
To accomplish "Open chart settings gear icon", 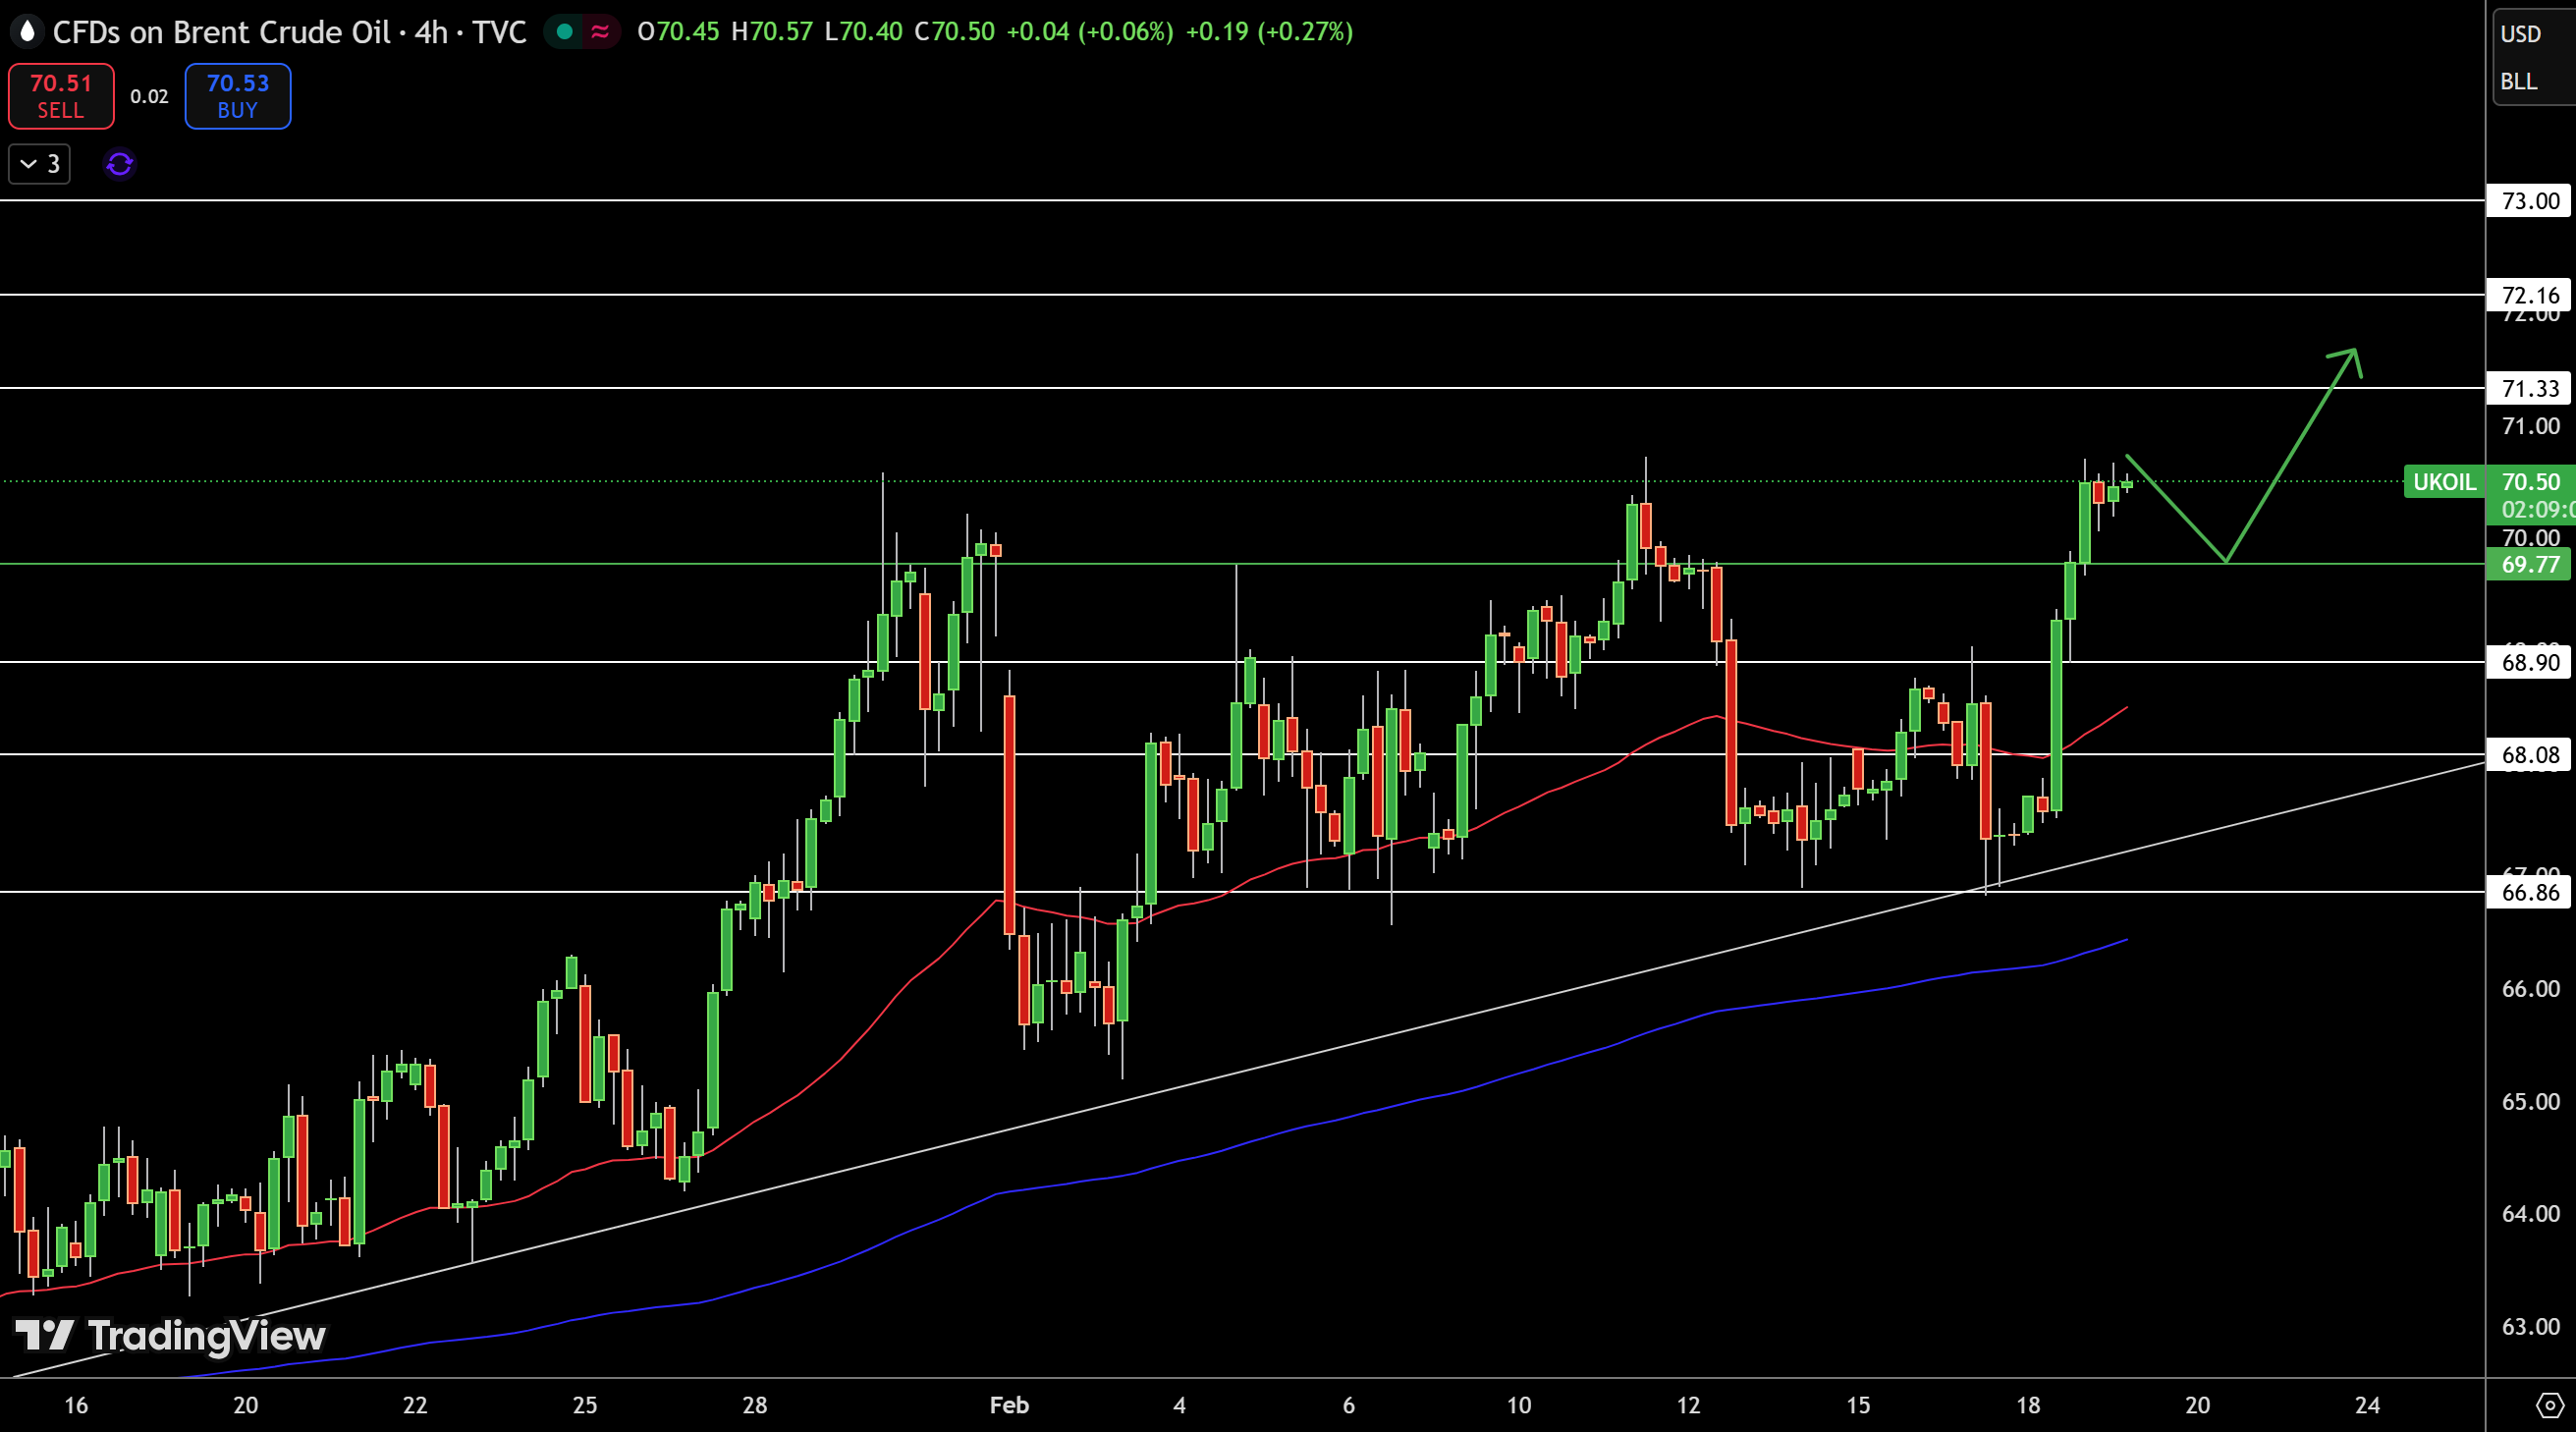I will pos(2549,1405).
